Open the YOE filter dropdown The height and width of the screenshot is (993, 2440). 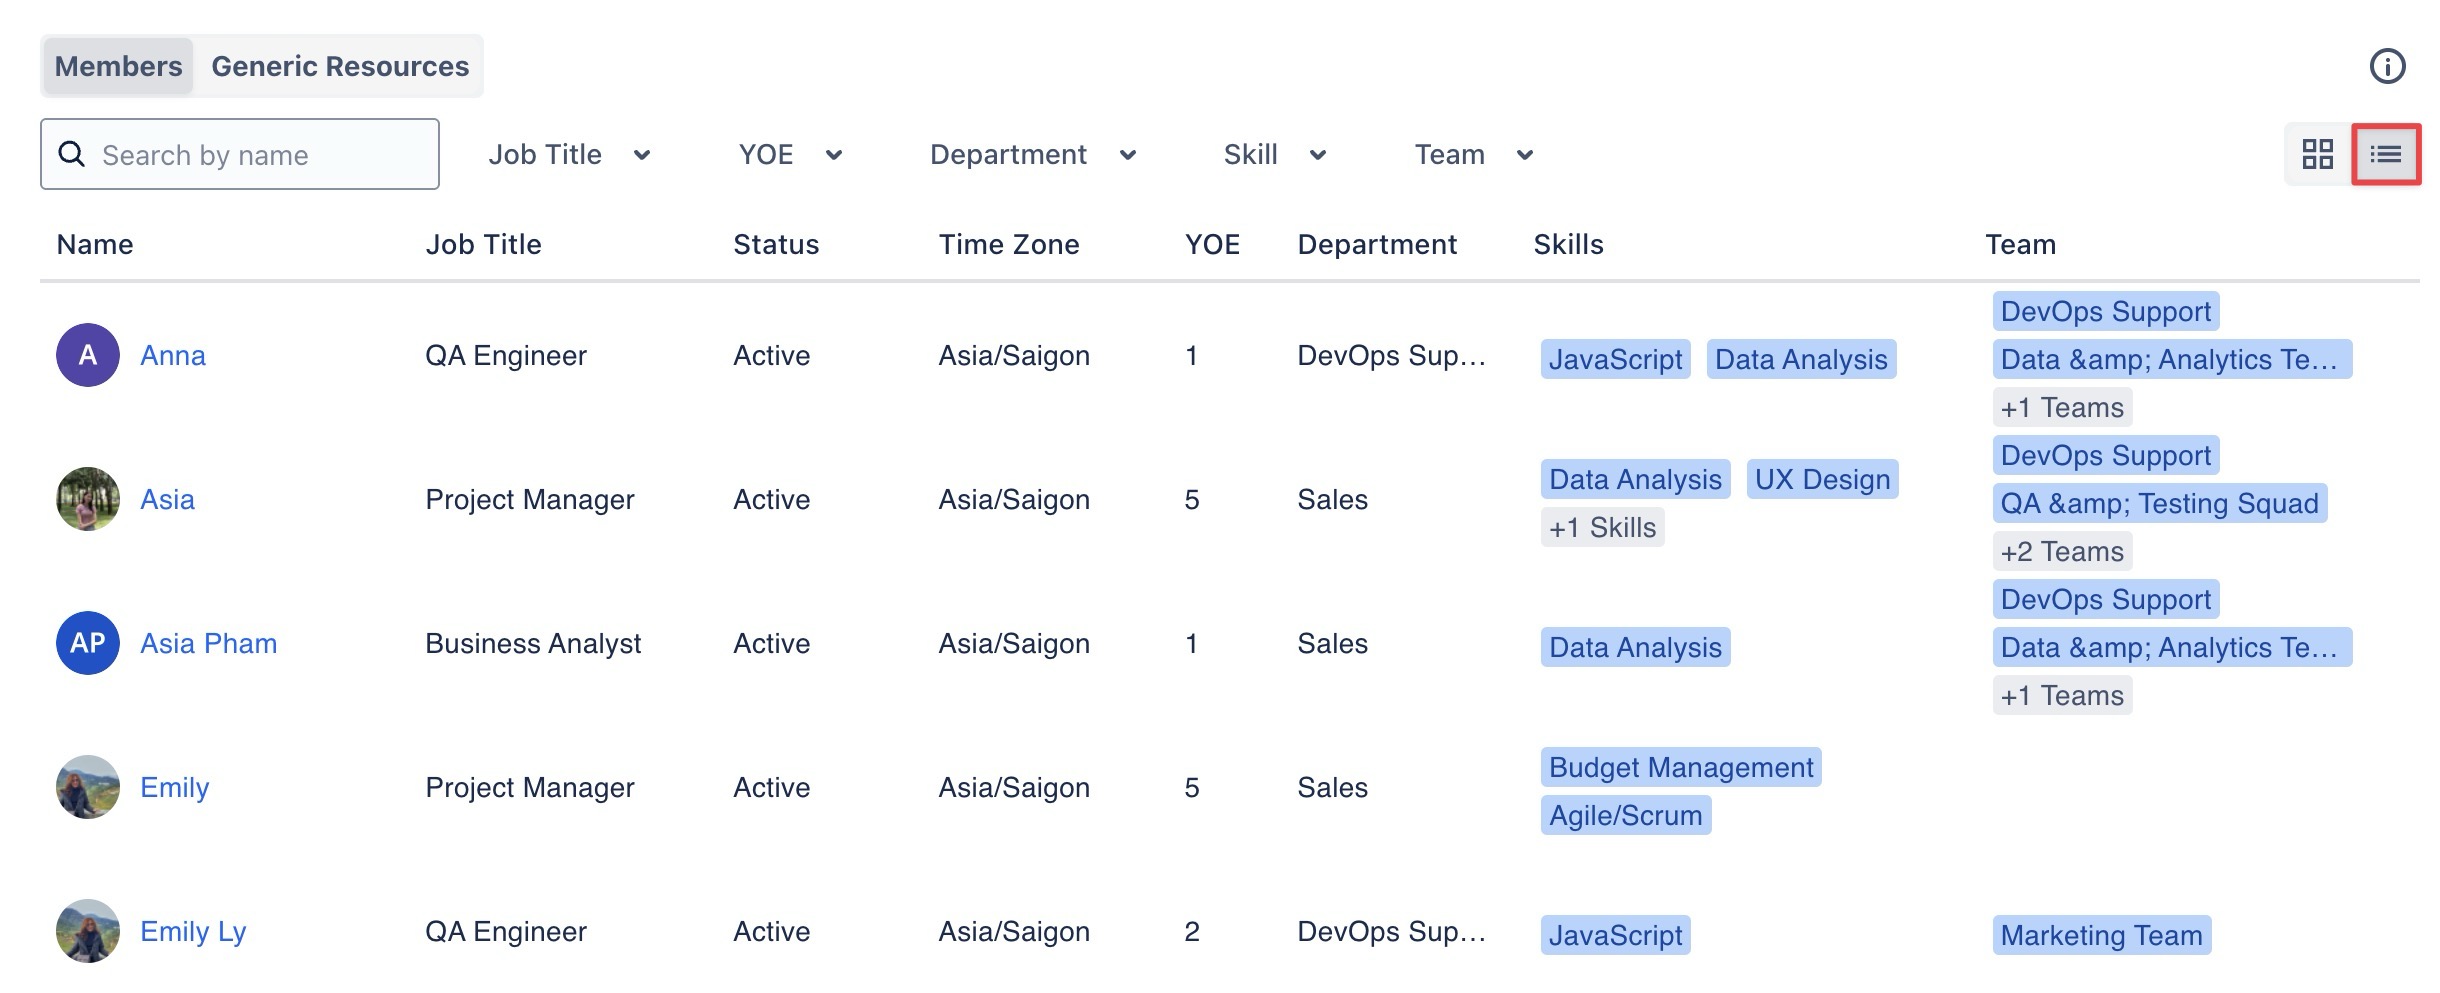click(x=790, y=155)
